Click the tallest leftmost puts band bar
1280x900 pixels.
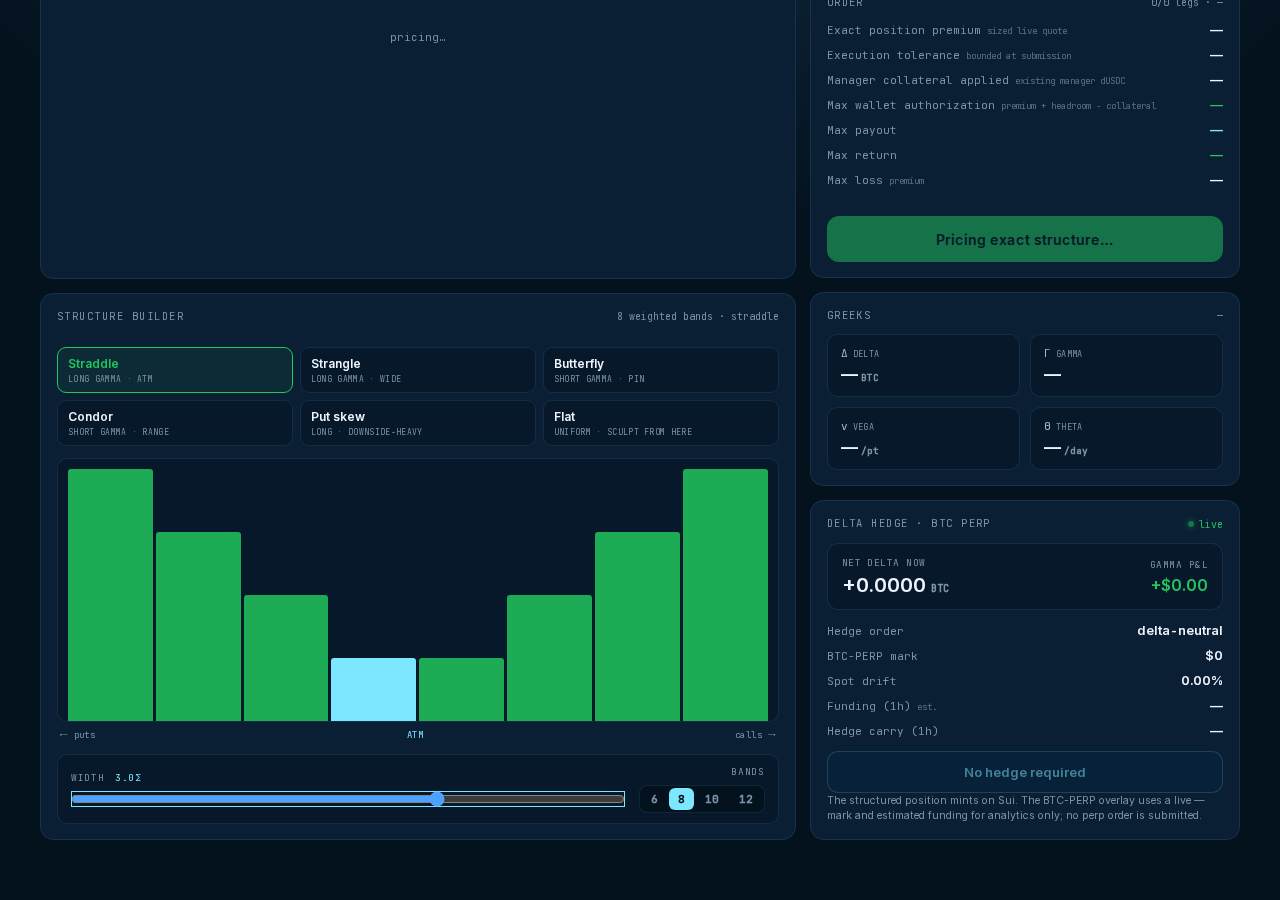click(110, 595)
